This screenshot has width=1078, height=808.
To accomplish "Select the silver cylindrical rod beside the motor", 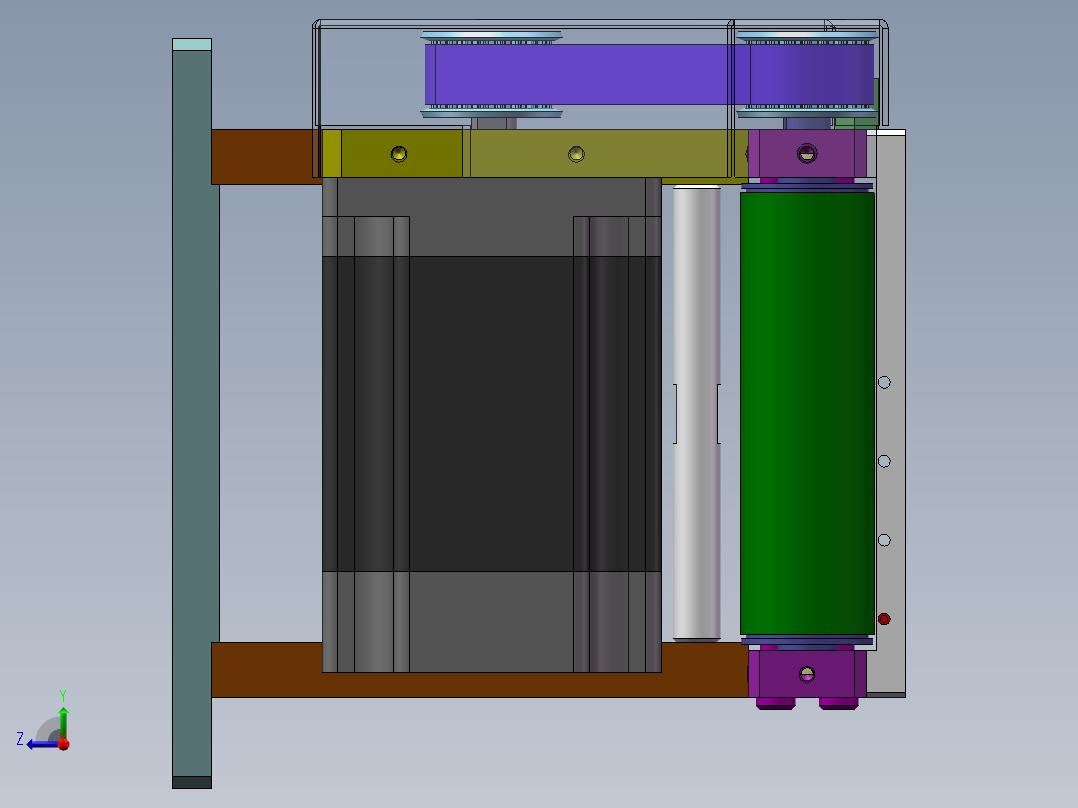I will coord(696,413).
